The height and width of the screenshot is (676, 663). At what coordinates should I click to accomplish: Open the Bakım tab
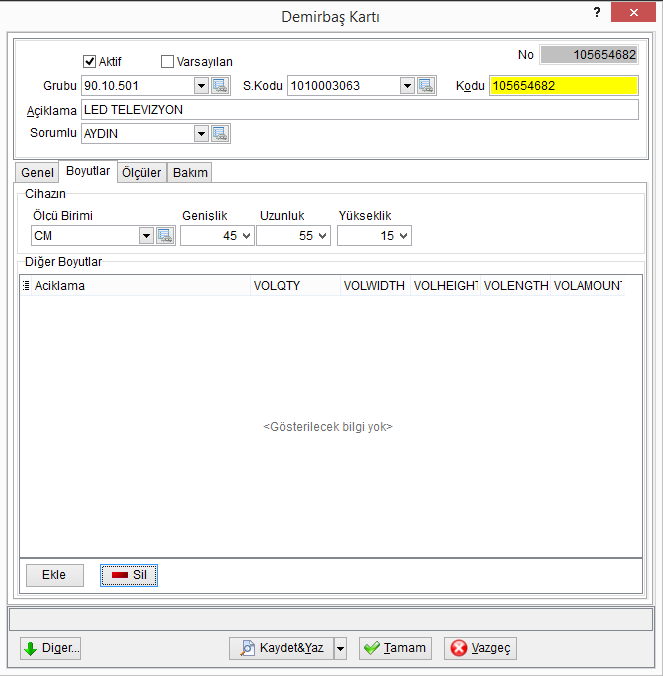pos(190,172)
